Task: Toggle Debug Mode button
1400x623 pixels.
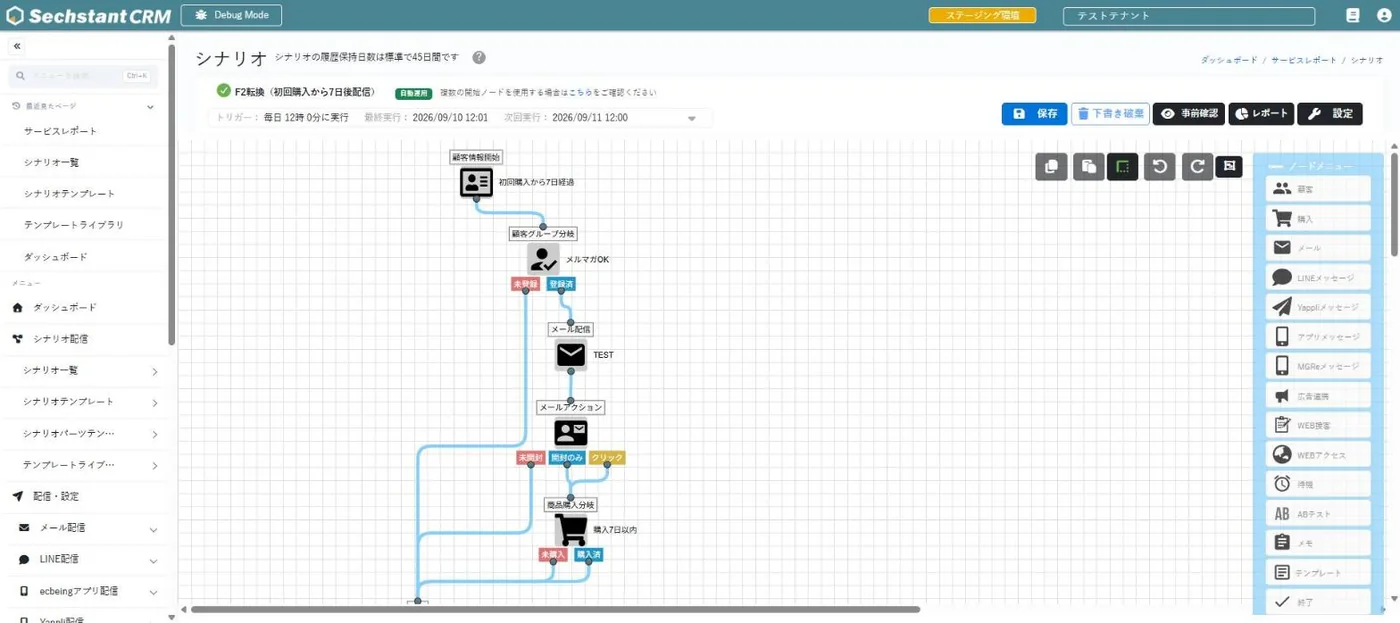Action: click(231, 15)
